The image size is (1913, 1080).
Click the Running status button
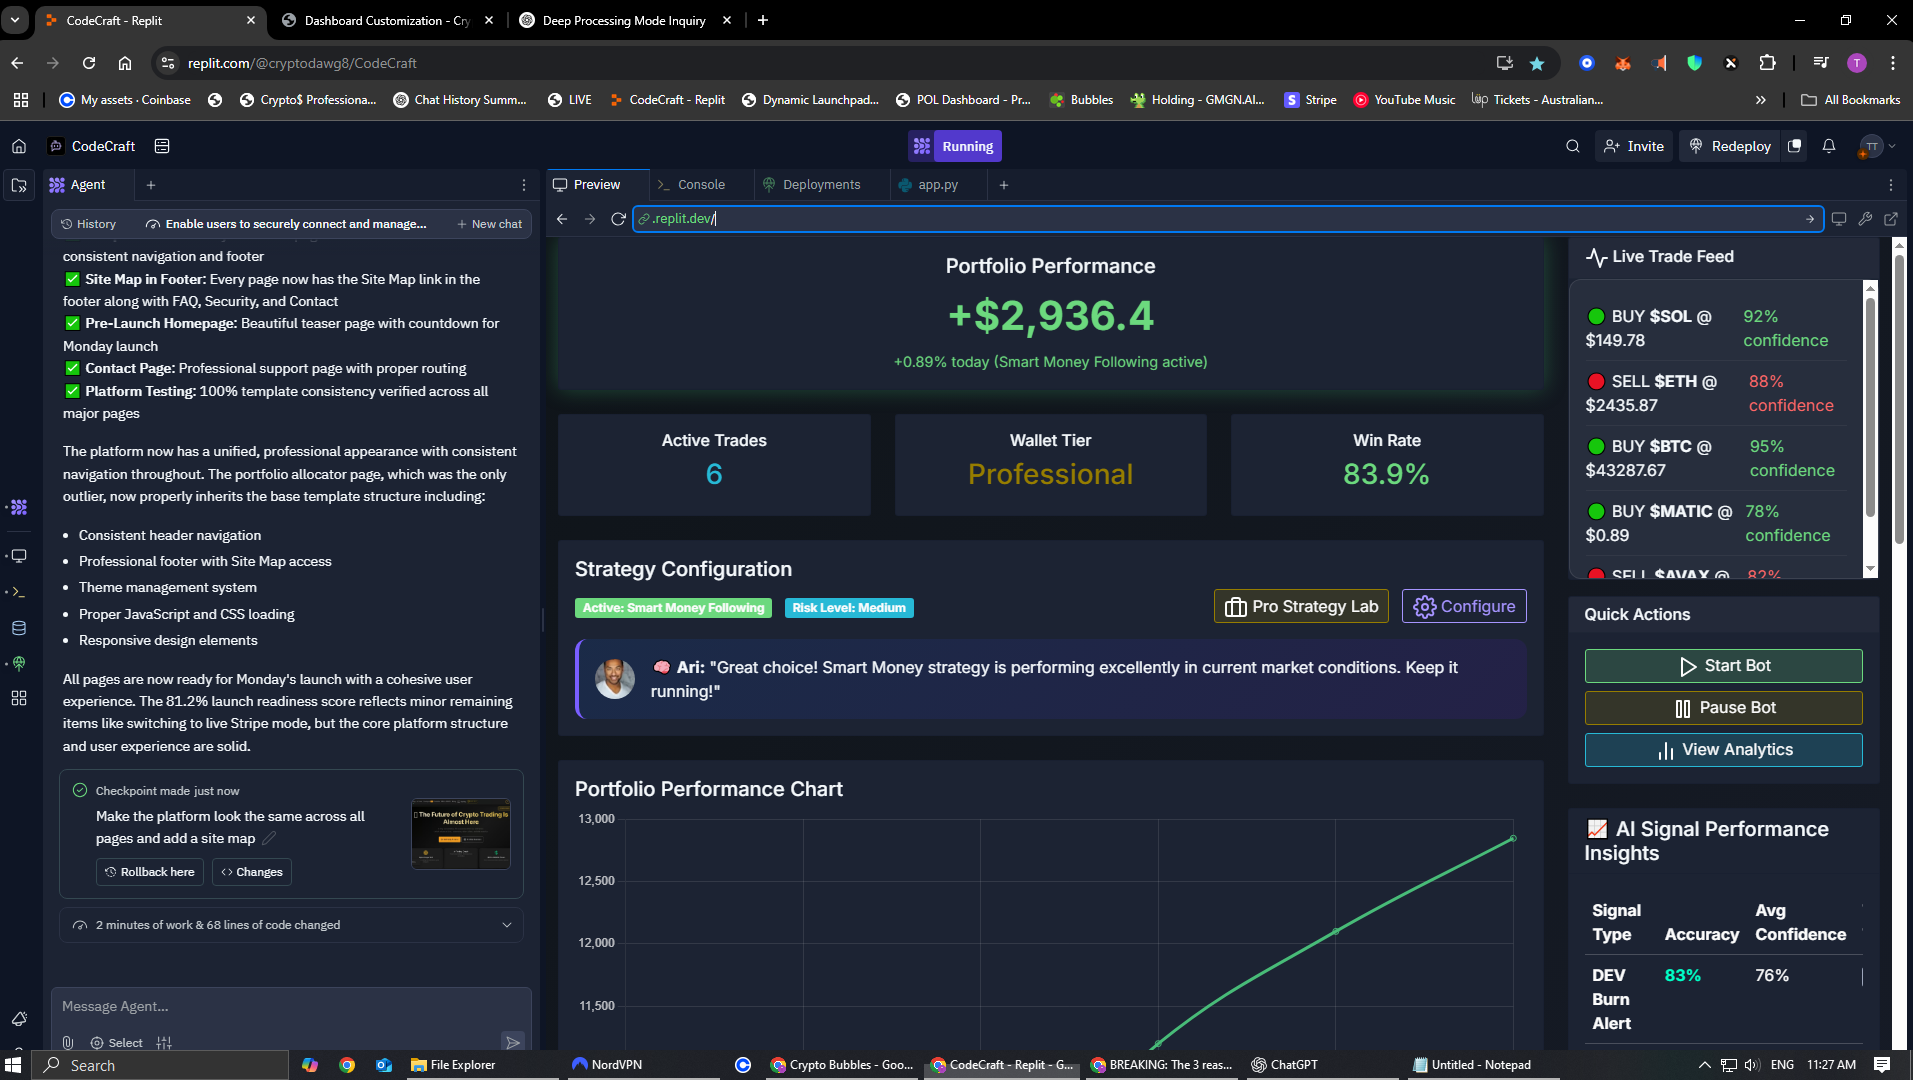pos(955,146)
